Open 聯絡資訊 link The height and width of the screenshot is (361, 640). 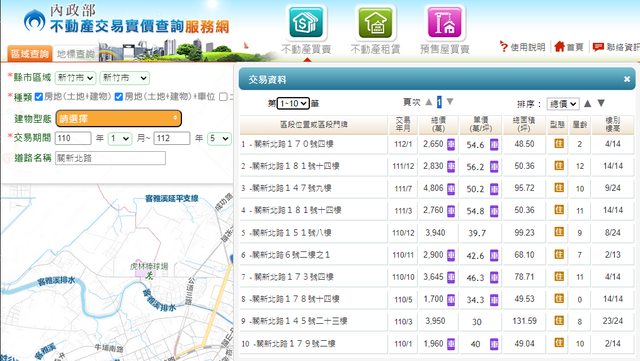pyautogui.click(x=616, y=47)
